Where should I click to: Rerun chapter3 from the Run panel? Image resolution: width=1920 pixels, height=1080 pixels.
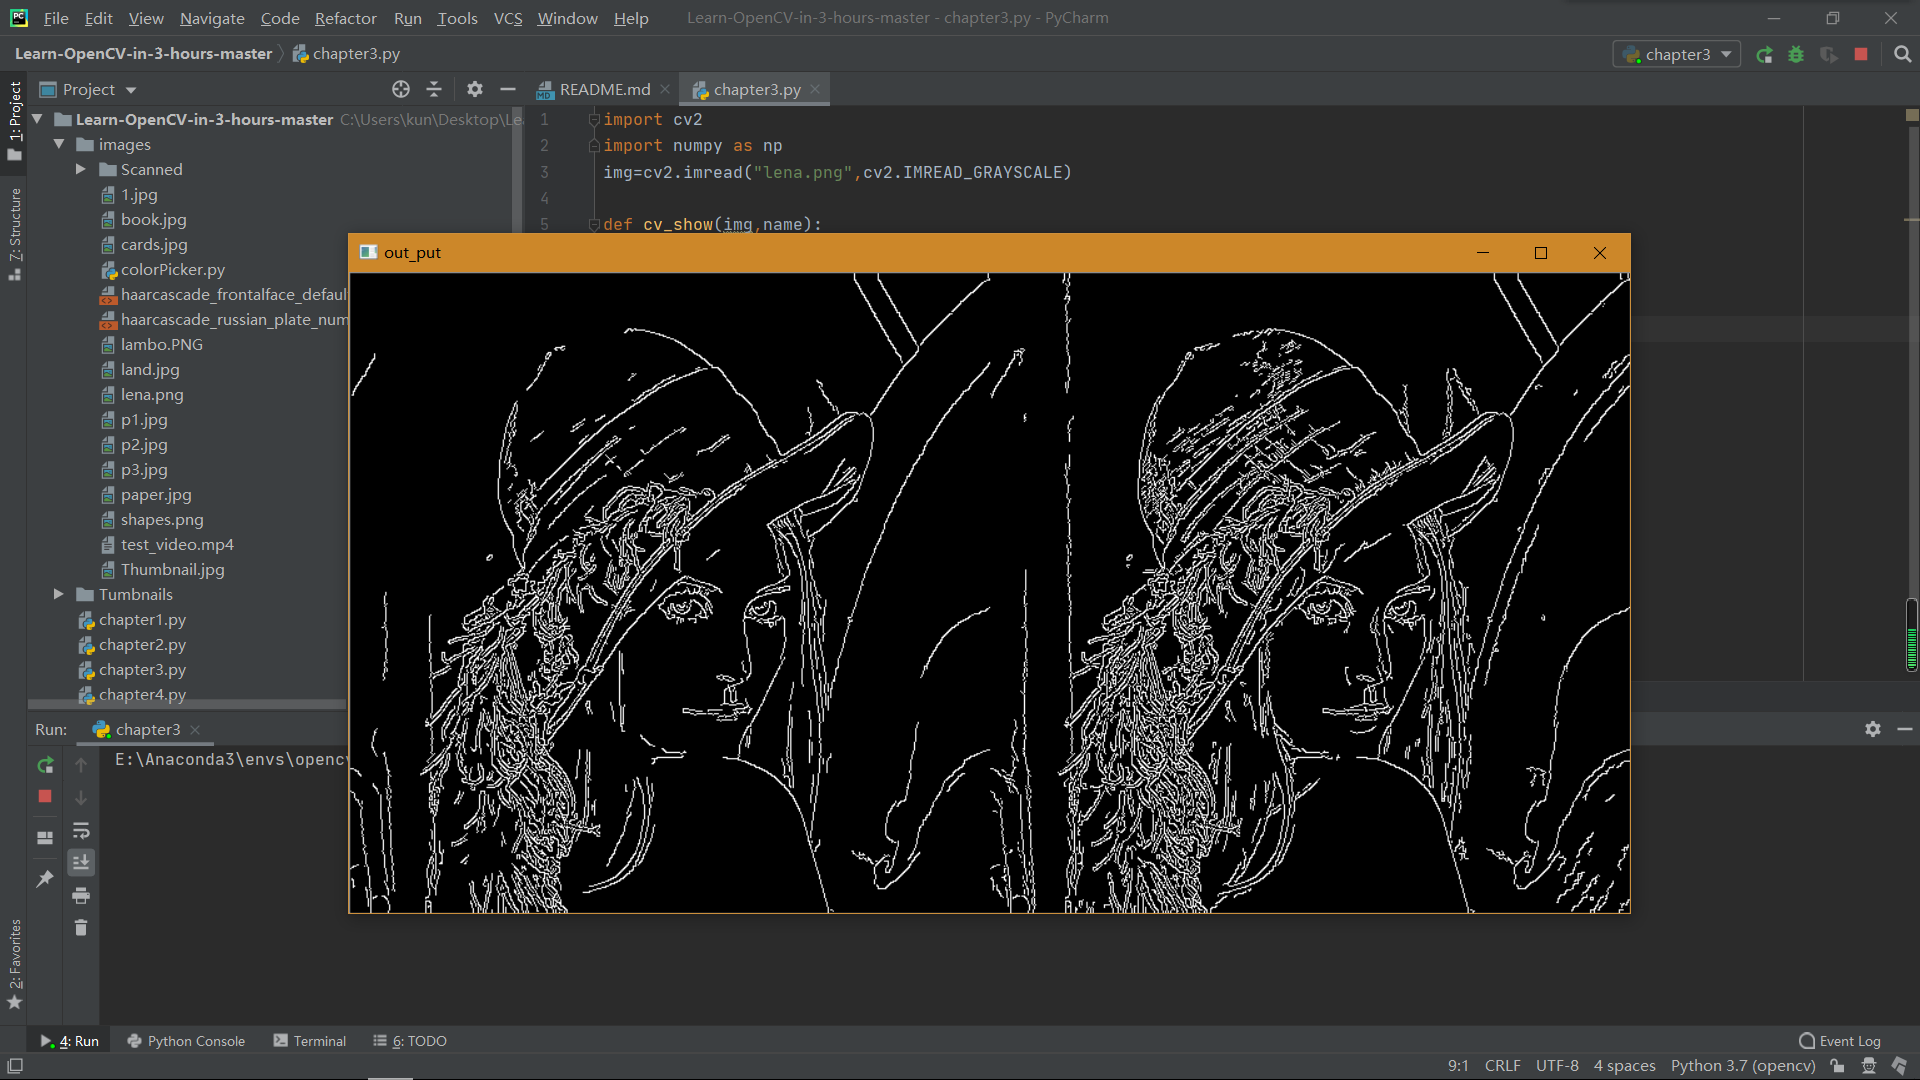(44, 765)
